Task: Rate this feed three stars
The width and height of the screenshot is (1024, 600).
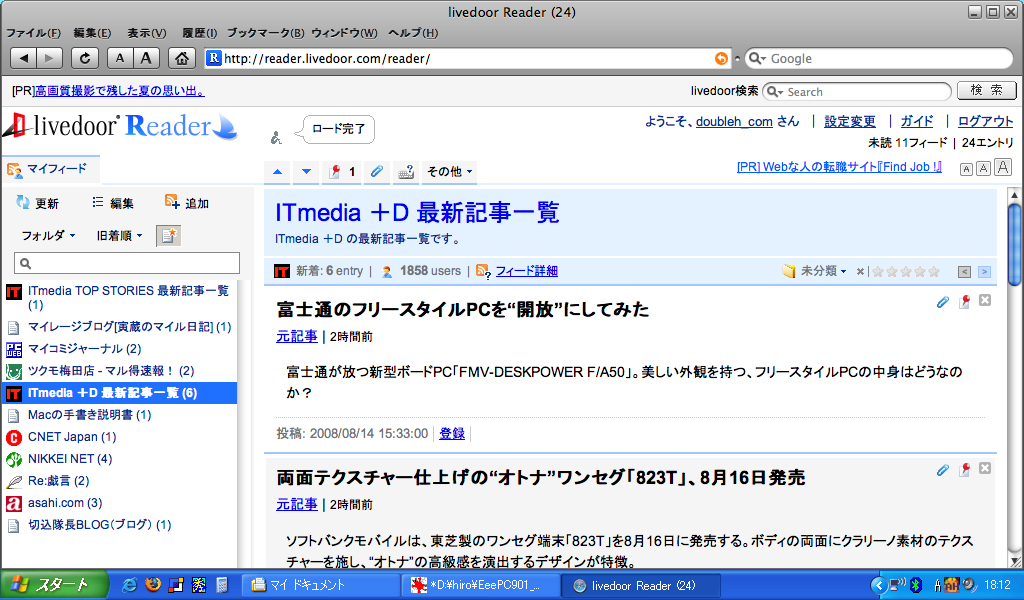Action: tap(906, 272)
